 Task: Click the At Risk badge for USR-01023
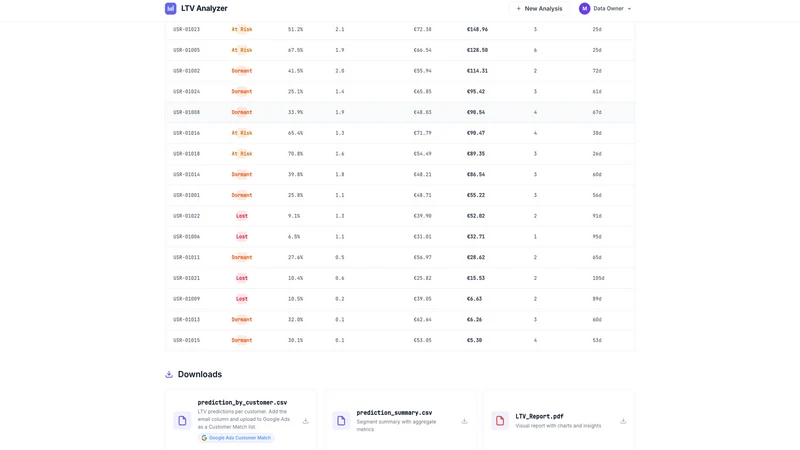click(x=242, y=30)
